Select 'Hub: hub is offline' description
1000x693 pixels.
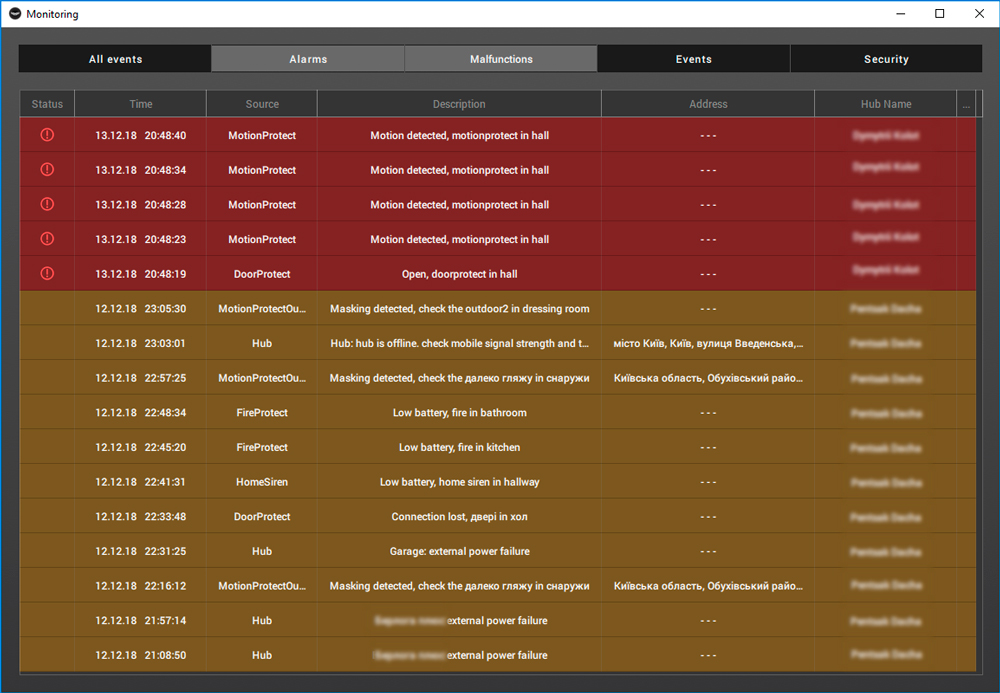coord(459,343)
